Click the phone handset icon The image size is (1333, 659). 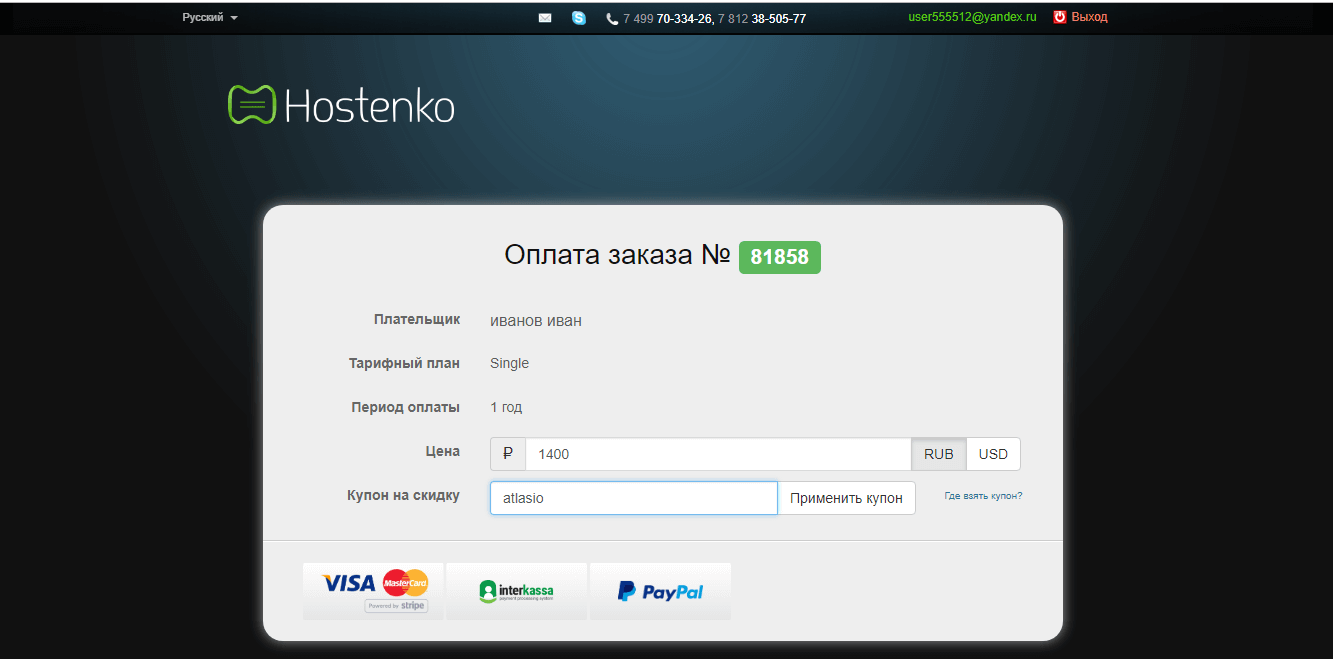[612, 19]
